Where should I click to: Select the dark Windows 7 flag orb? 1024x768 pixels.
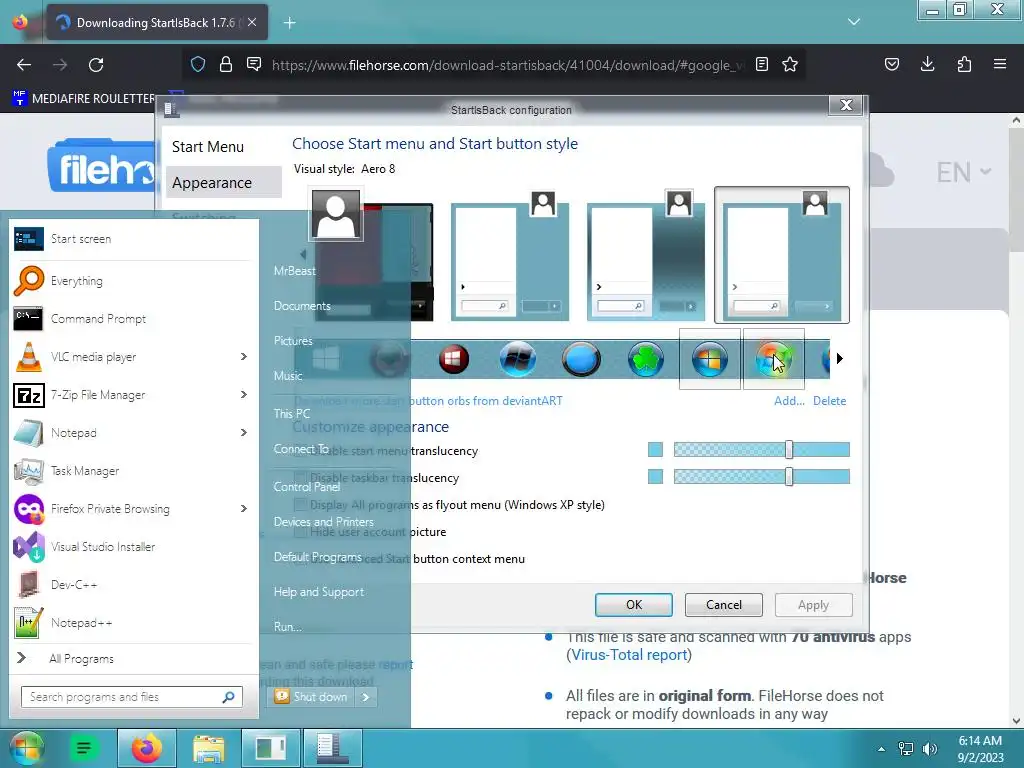pos(517,359)
